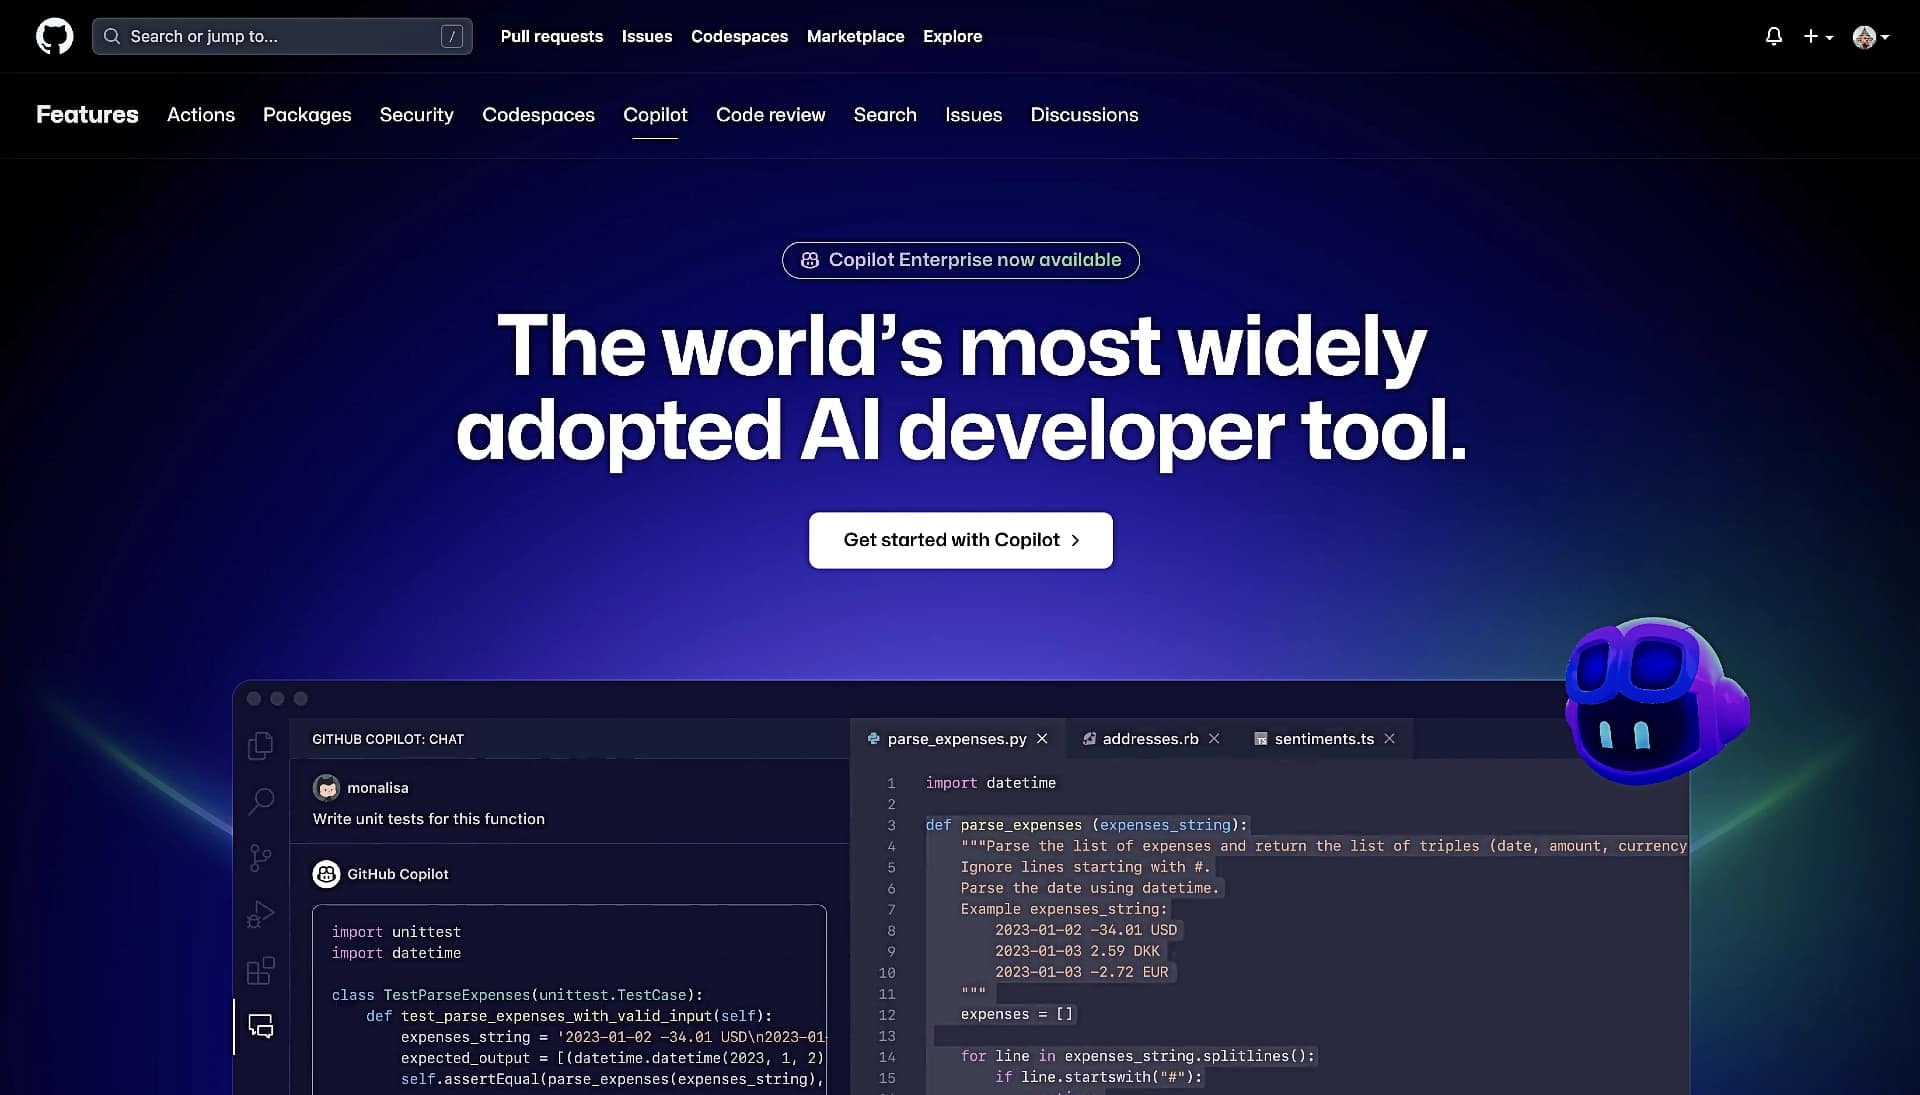Close the addresses.rb editor tab
The height and width of the screenshot is (1095, 1920).
point(1214,739)
